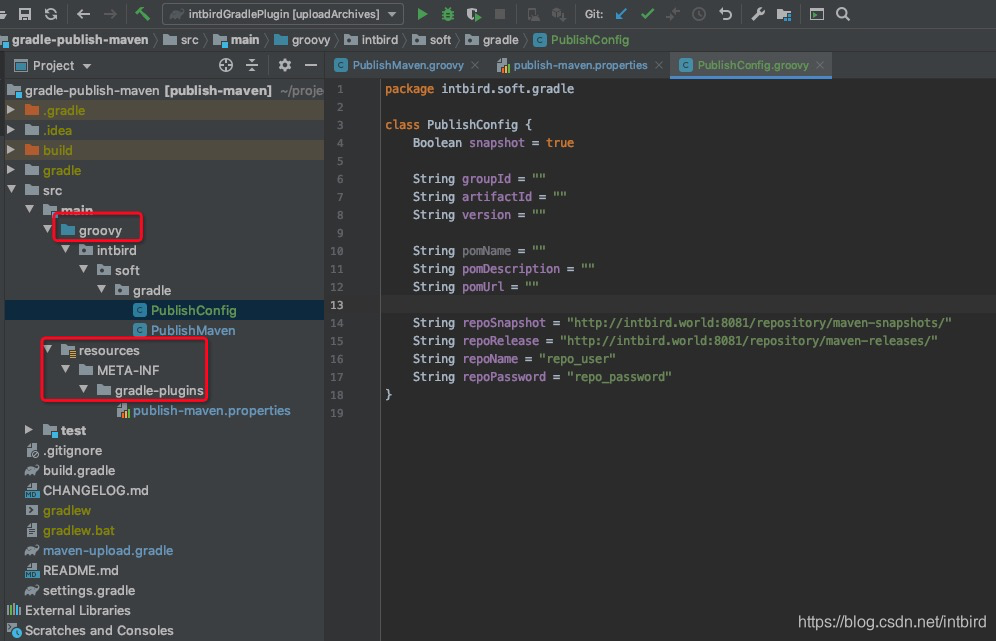Expand the test folder

29,429
